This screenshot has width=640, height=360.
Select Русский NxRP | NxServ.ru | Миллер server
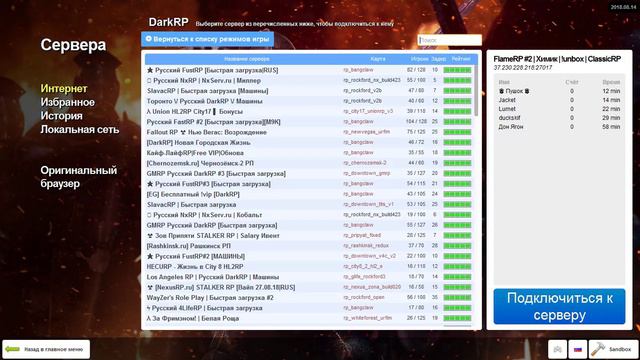[309, 80]
